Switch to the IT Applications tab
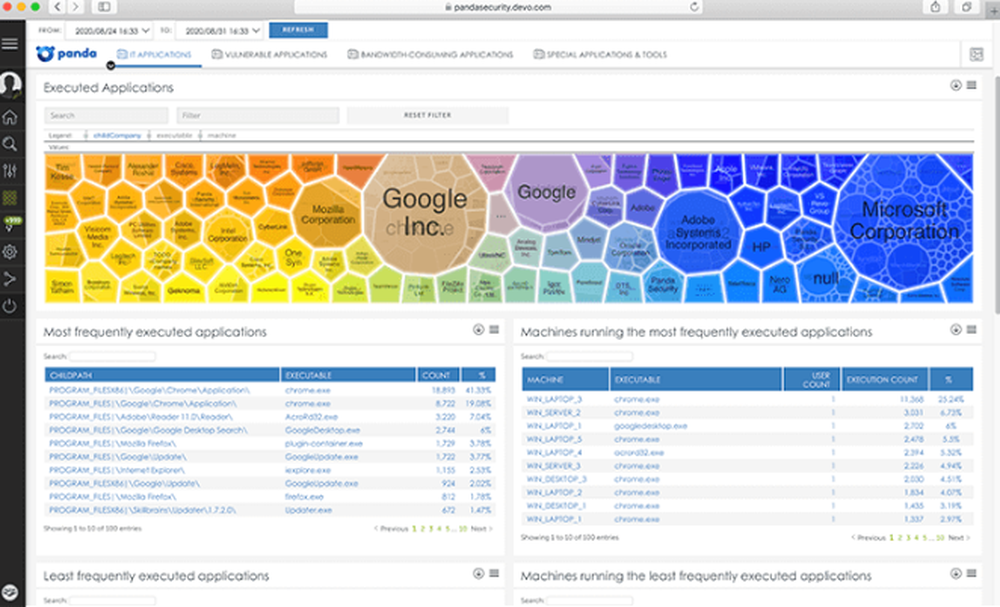Image resolution: width=1000 pixels, height=607 pixels. click(154, 55)
